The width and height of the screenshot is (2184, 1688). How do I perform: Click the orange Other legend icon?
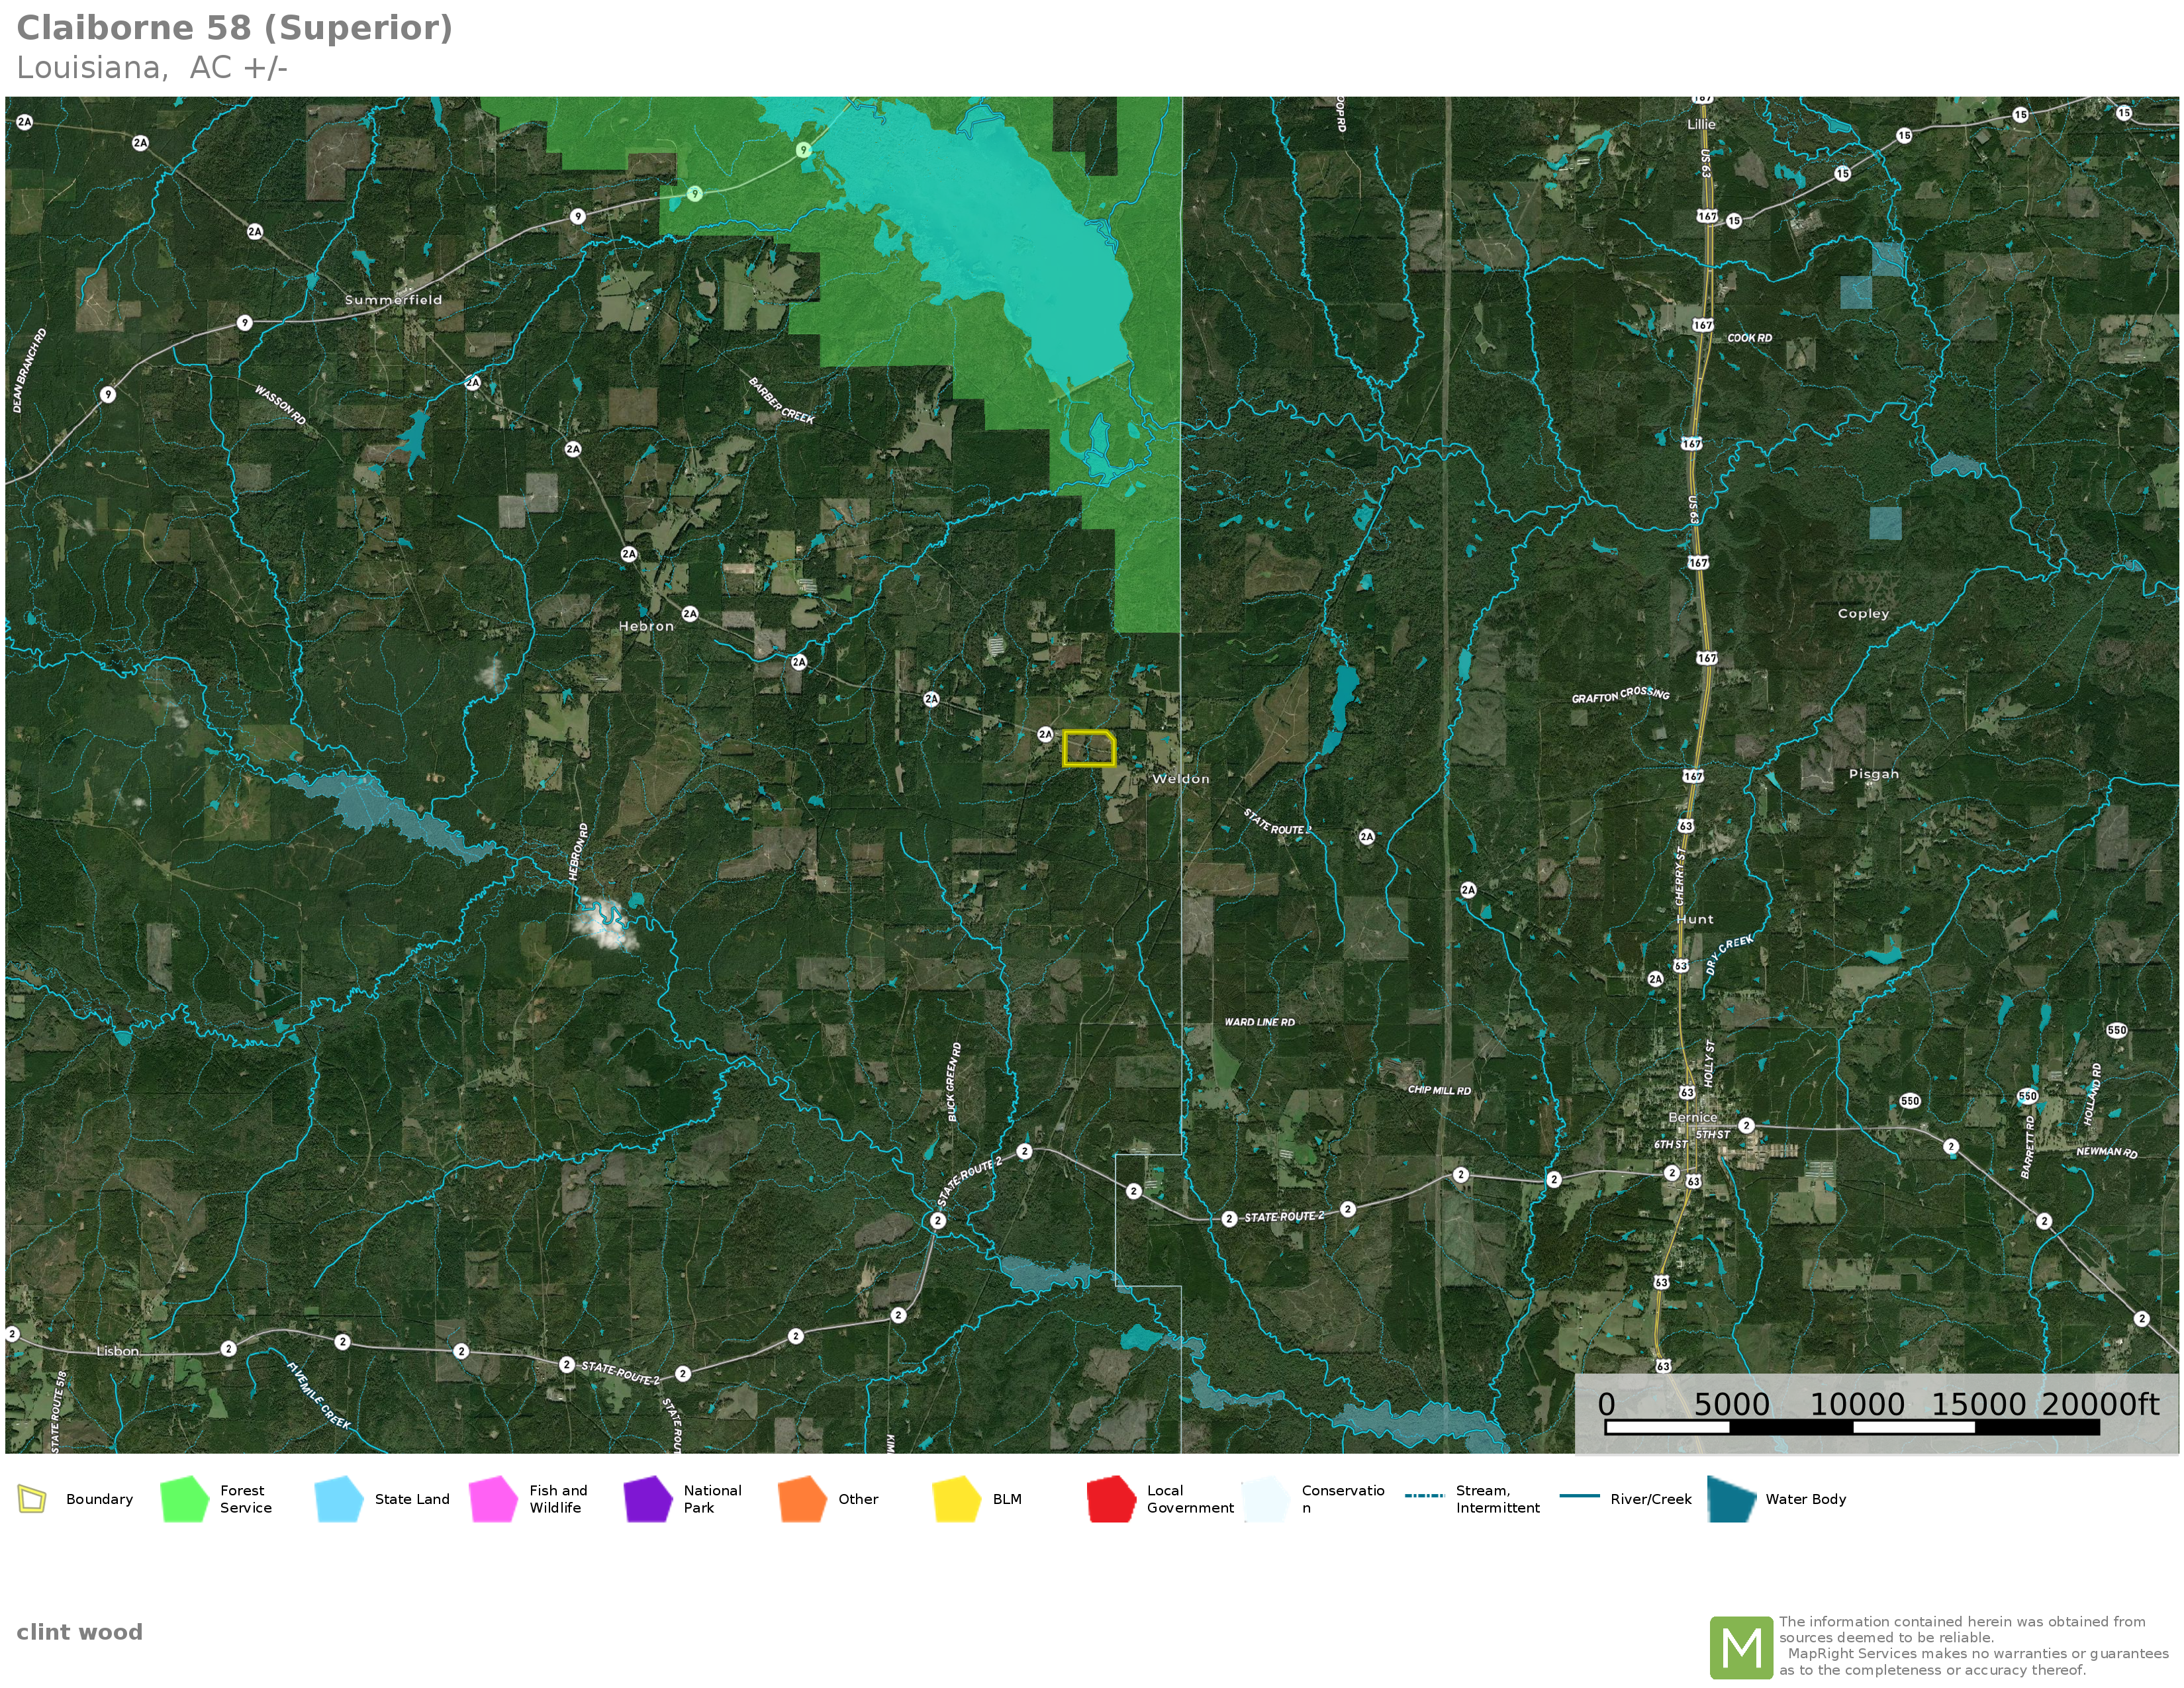coord(802,1499)
